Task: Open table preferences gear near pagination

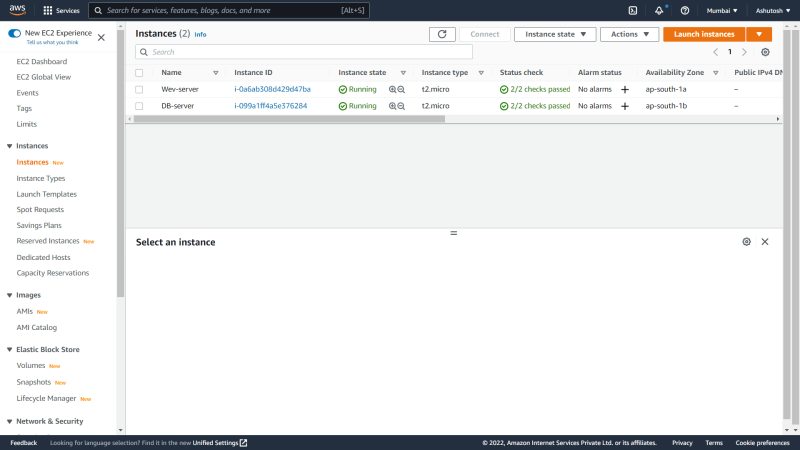Action: [x=765, y=52]
